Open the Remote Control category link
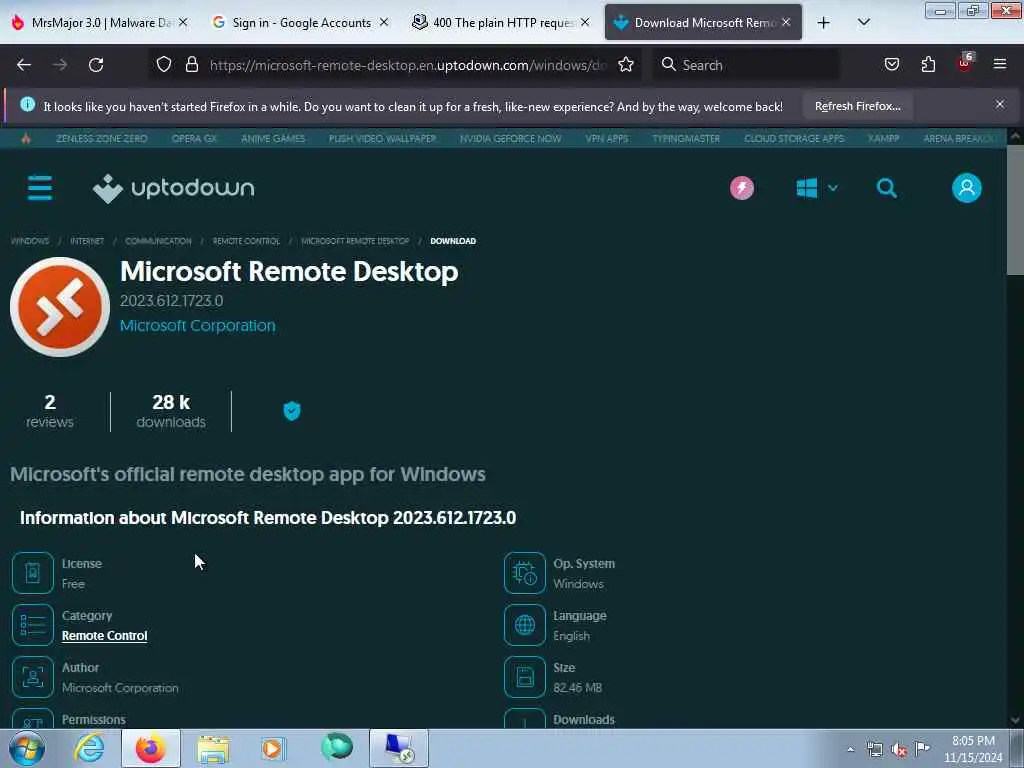 tap(104, 635)
